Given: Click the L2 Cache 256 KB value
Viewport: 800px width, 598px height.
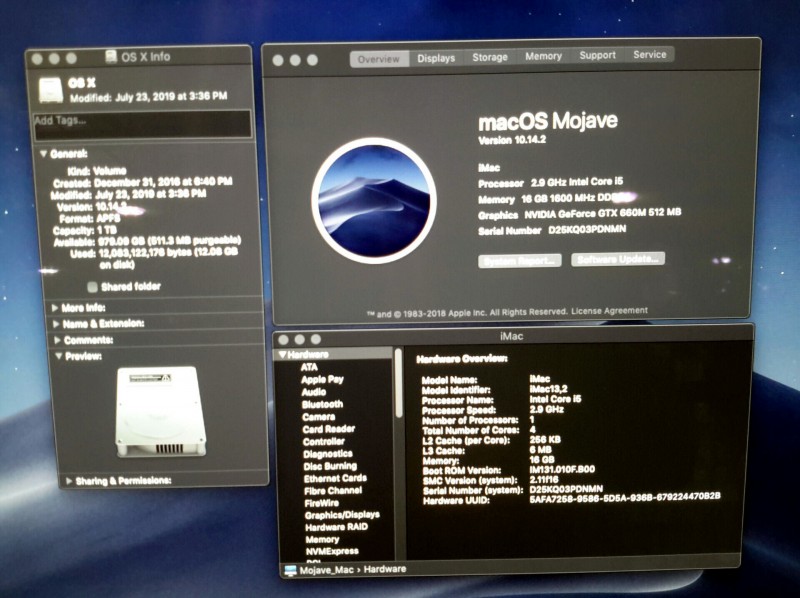Looking at the screenshot, I should coord(545,439).
